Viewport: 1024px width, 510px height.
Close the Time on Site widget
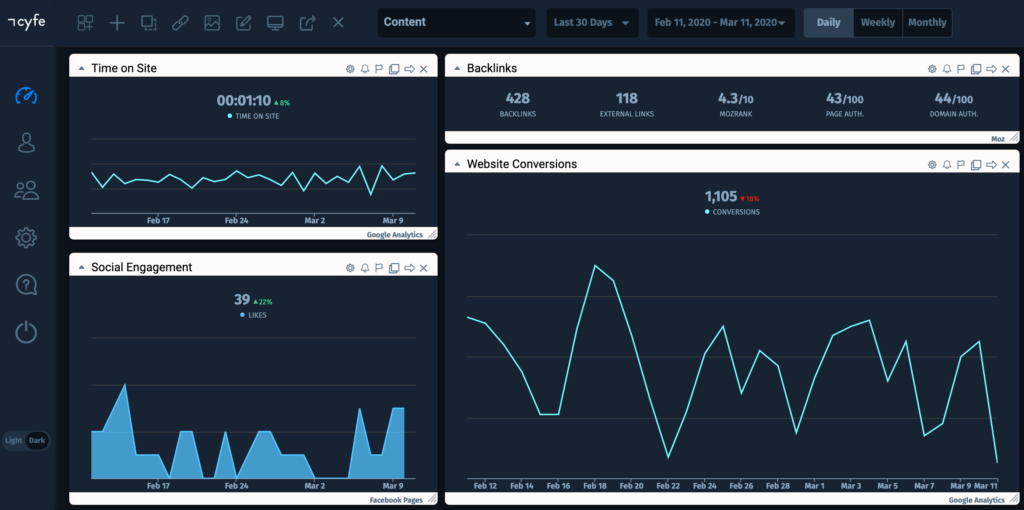(423, 69)
